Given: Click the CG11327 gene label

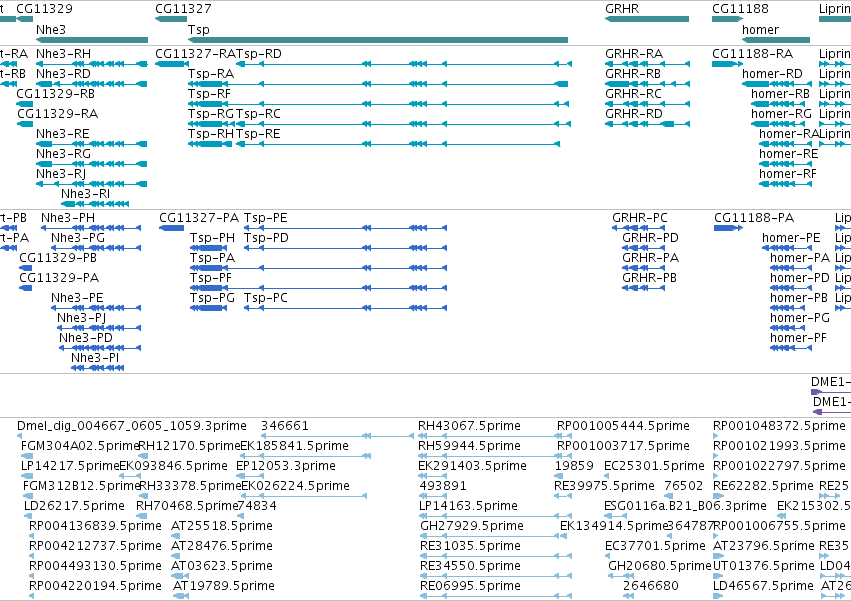Looking at the screenshot, I should pos(183,9).
